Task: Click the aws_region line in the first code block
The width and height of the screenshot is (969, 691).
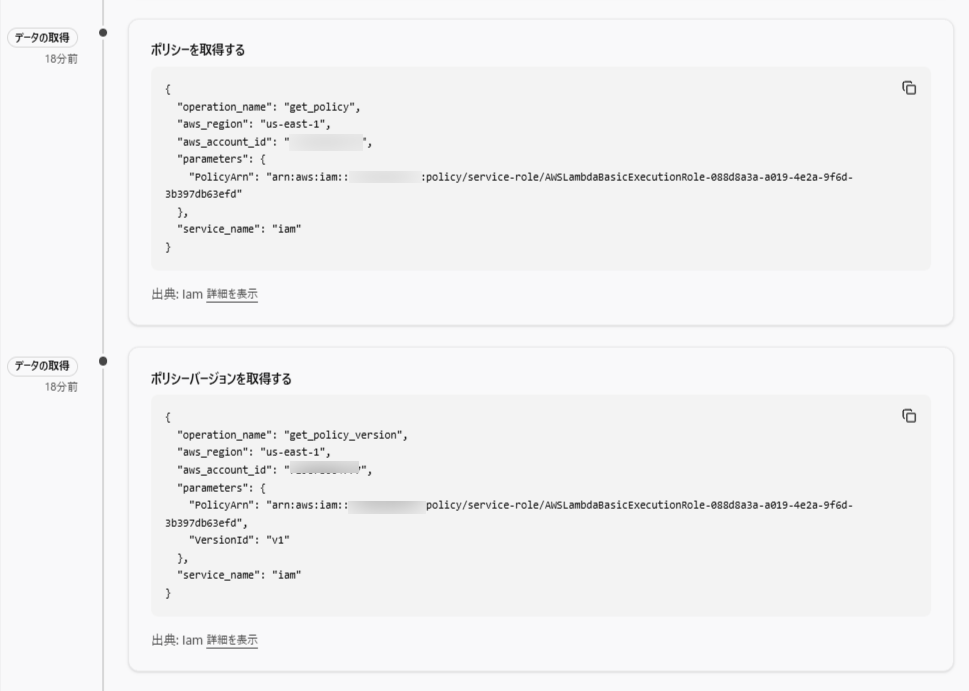Action: pyautogui.click(x=254, y=124)
